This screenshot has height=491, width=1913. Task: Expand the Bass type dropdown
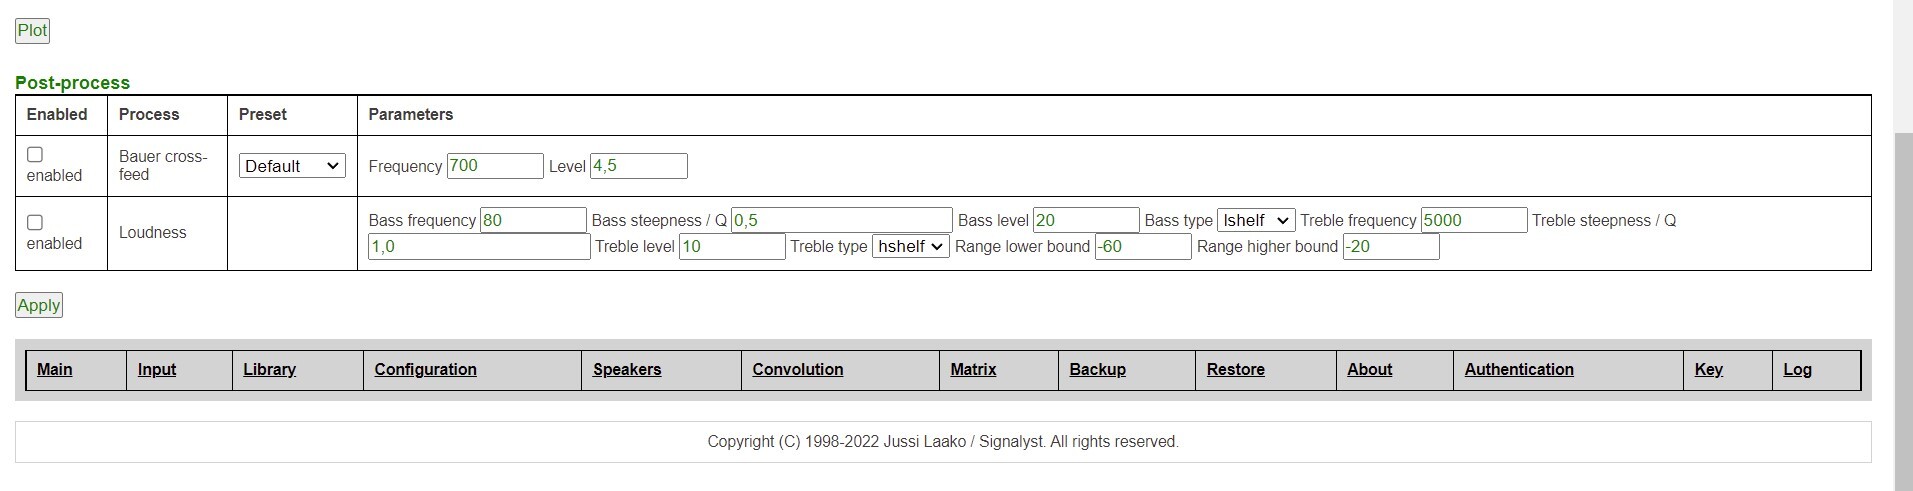pyautogui.click(x=1256, y=220)
